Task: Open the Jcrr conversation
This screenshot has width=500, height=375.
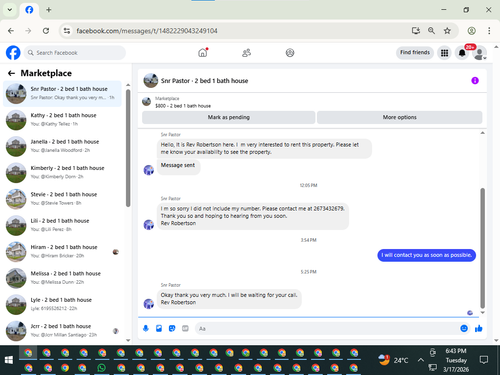Action: (62, 330)
